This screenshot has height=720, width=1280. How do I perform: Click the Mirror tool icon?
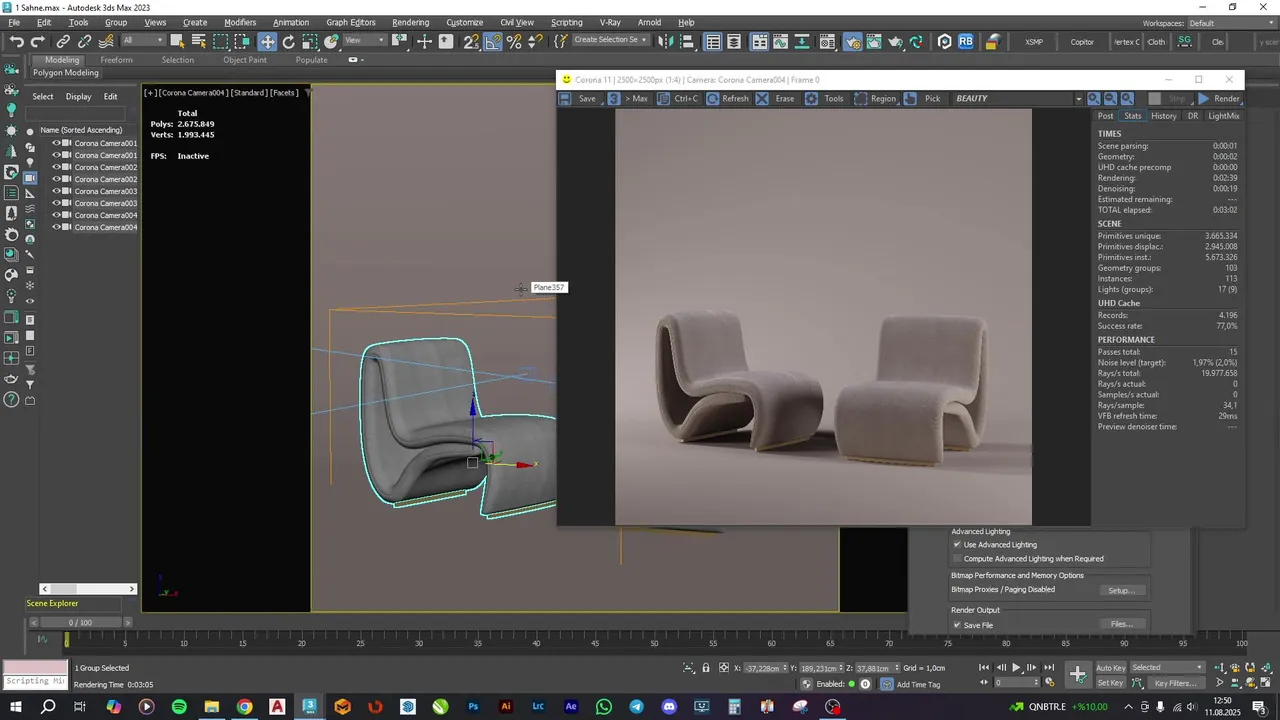pyautogui.click(x=665, y=41)
